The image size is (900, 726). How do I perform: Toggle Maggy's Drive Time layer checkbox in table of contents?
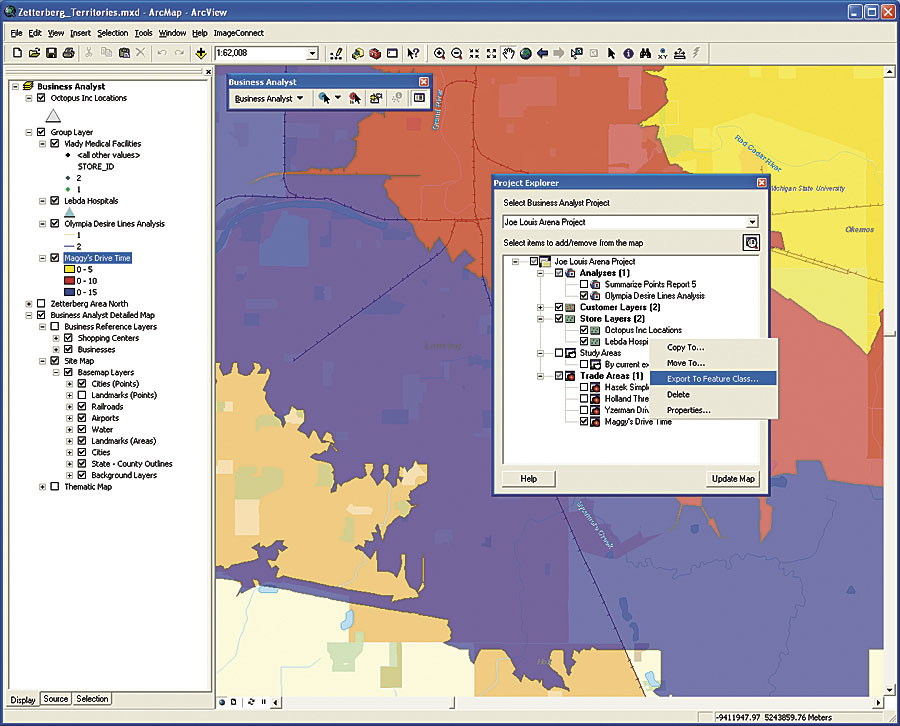tap(55, 258)
